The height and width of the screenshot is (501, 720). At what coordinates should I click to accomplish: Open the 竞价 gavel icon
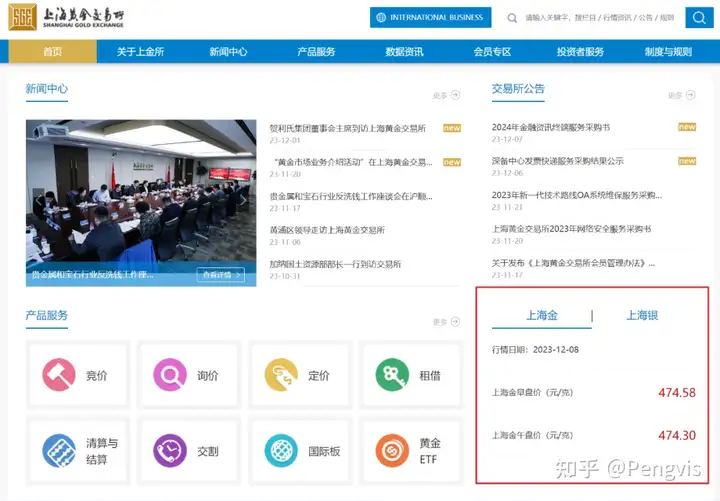[x=59, y=375]
